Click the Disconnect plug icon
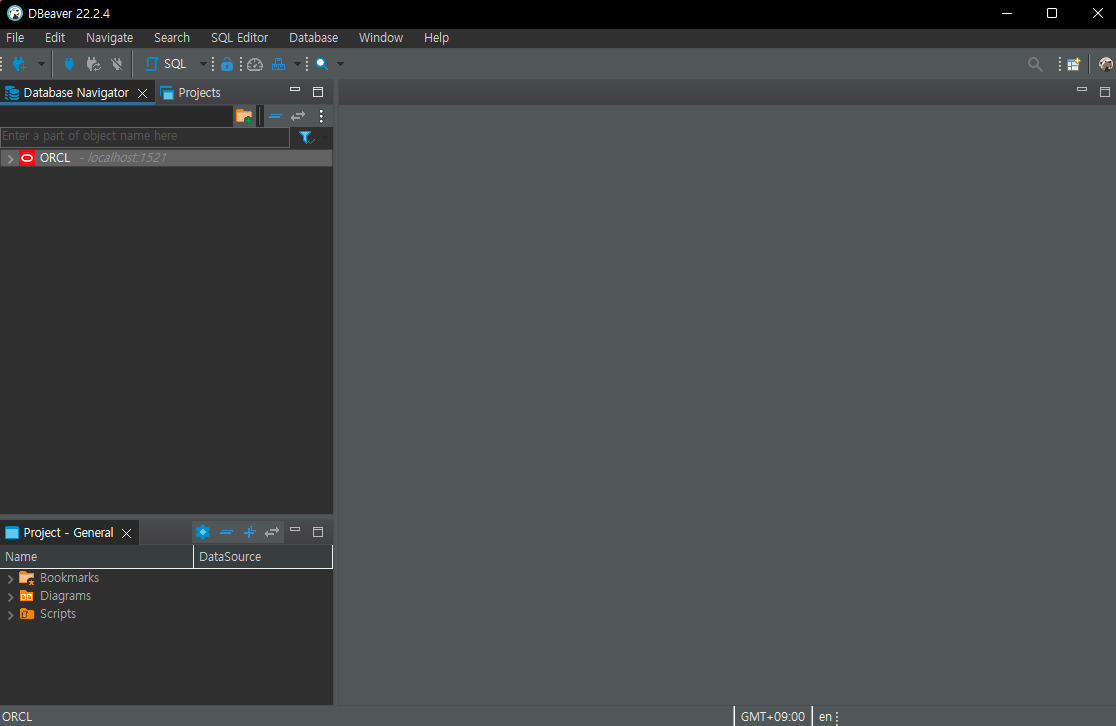Screen dimensions: 1116x726 [x=117, y=64]
